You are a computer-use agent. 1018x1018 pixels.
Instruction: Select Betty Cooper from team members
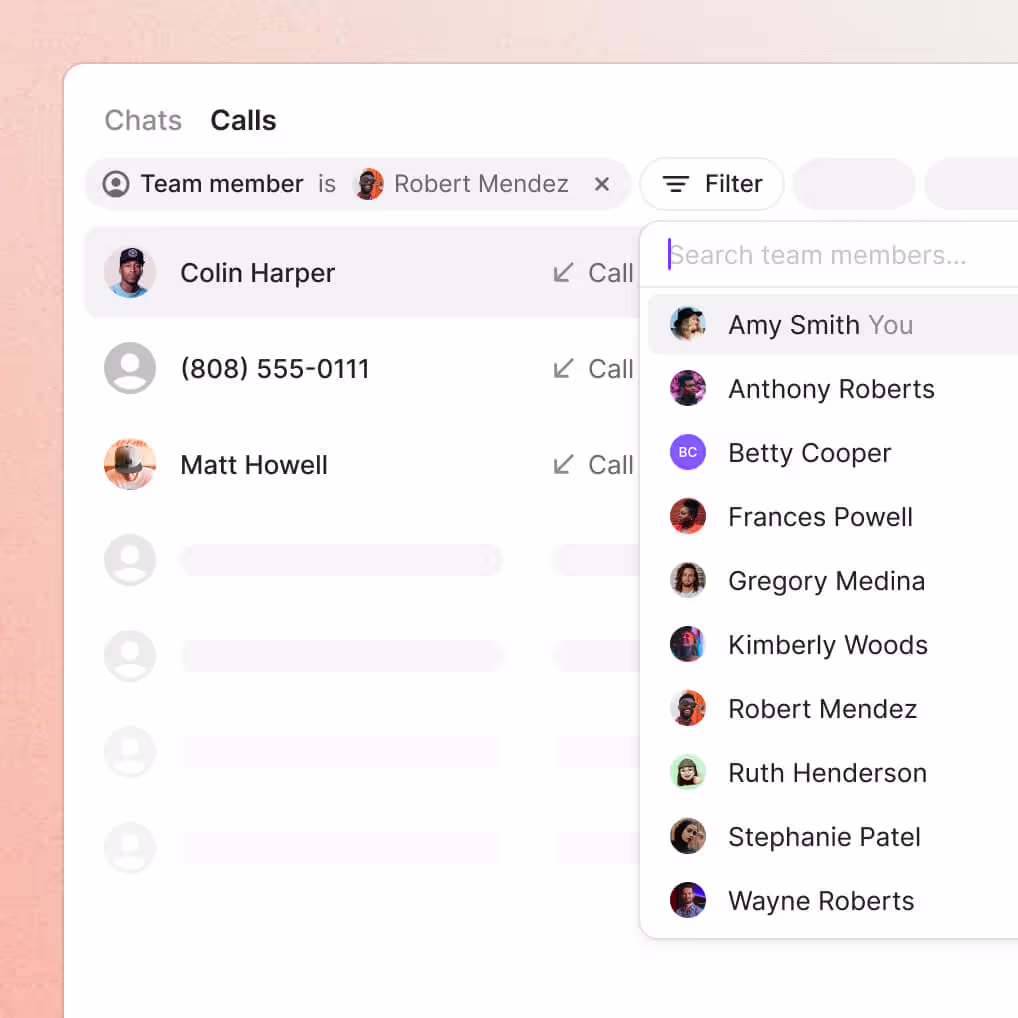[833, 453]
